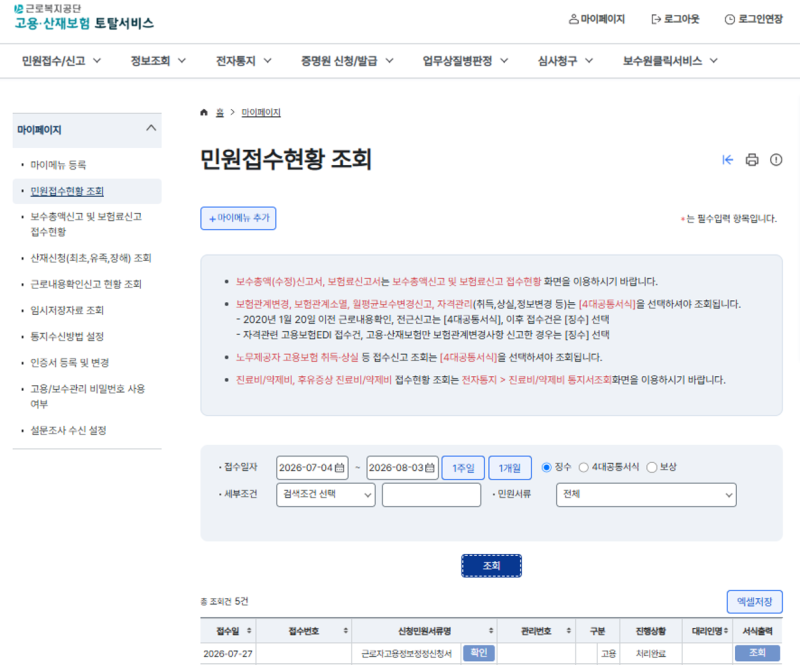Click the 처리완료 status cell
The height and width of the screenshot is (665, 800).
pyautogui.click(x=651, y=654)
